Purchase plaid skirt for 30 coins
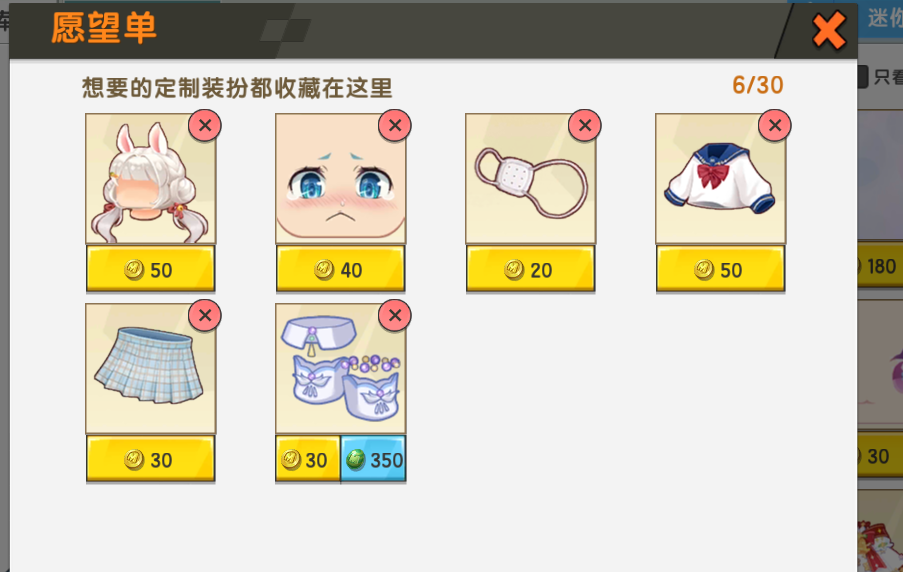 (x=150, y=459)
